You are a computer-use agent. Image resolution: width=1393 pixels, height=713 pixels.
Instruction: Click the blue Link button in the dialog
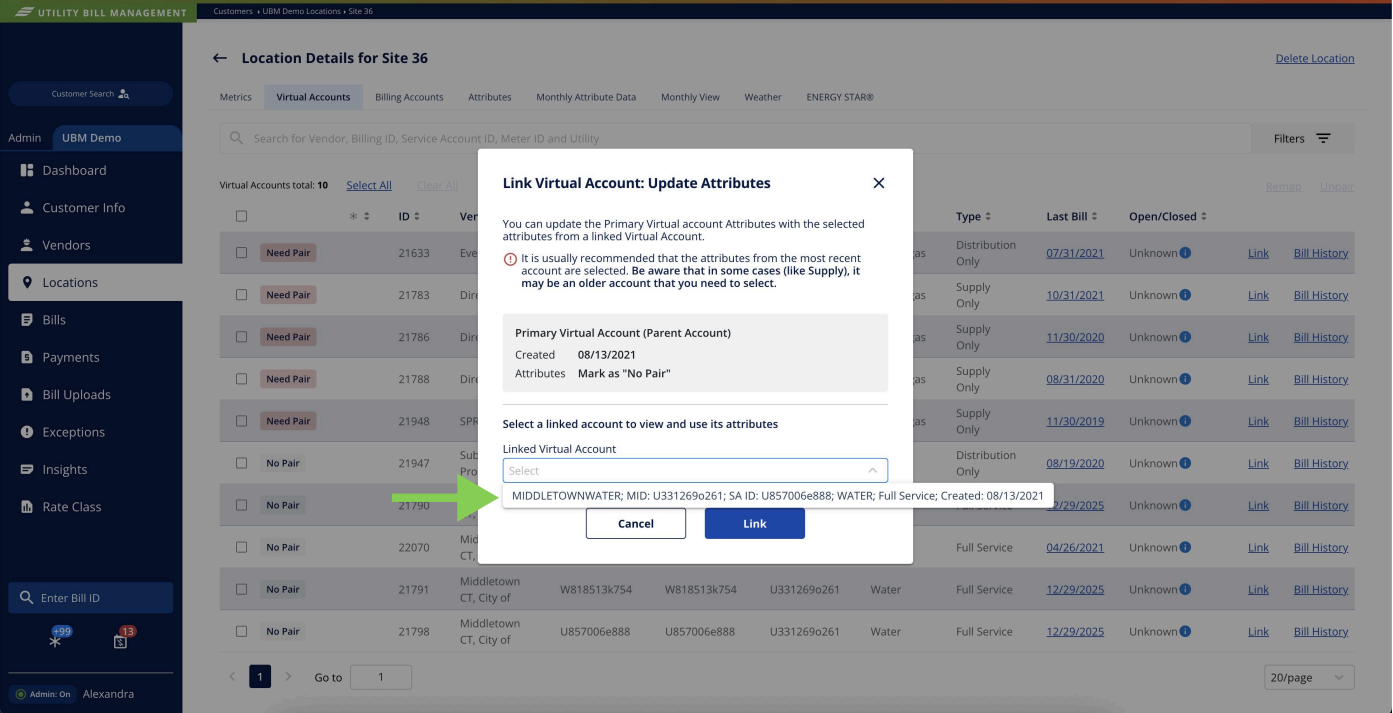tap(755, 523)
